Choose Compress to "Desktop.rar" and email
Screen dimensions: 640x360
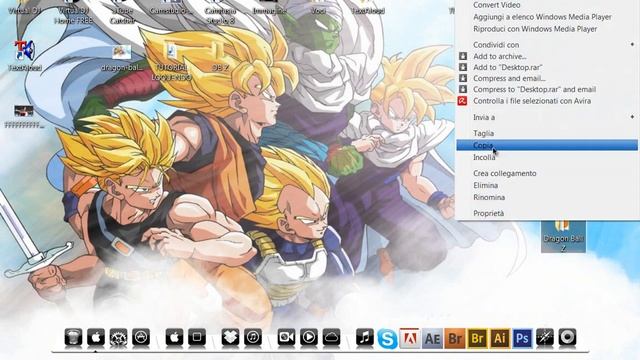pos(534,89)
